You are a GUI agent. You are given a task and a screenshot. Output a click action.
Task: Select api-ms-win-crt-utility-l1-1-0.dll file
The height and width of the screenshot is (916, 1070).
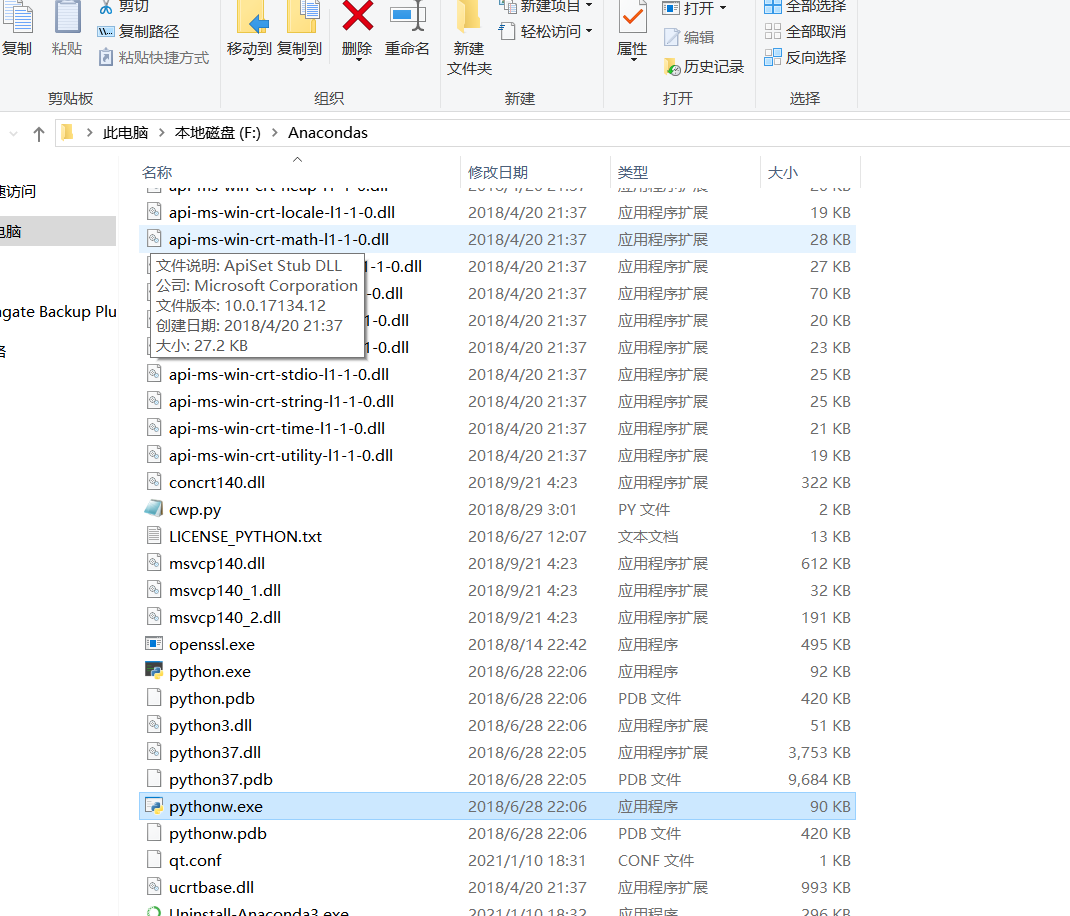click(497, 455)
